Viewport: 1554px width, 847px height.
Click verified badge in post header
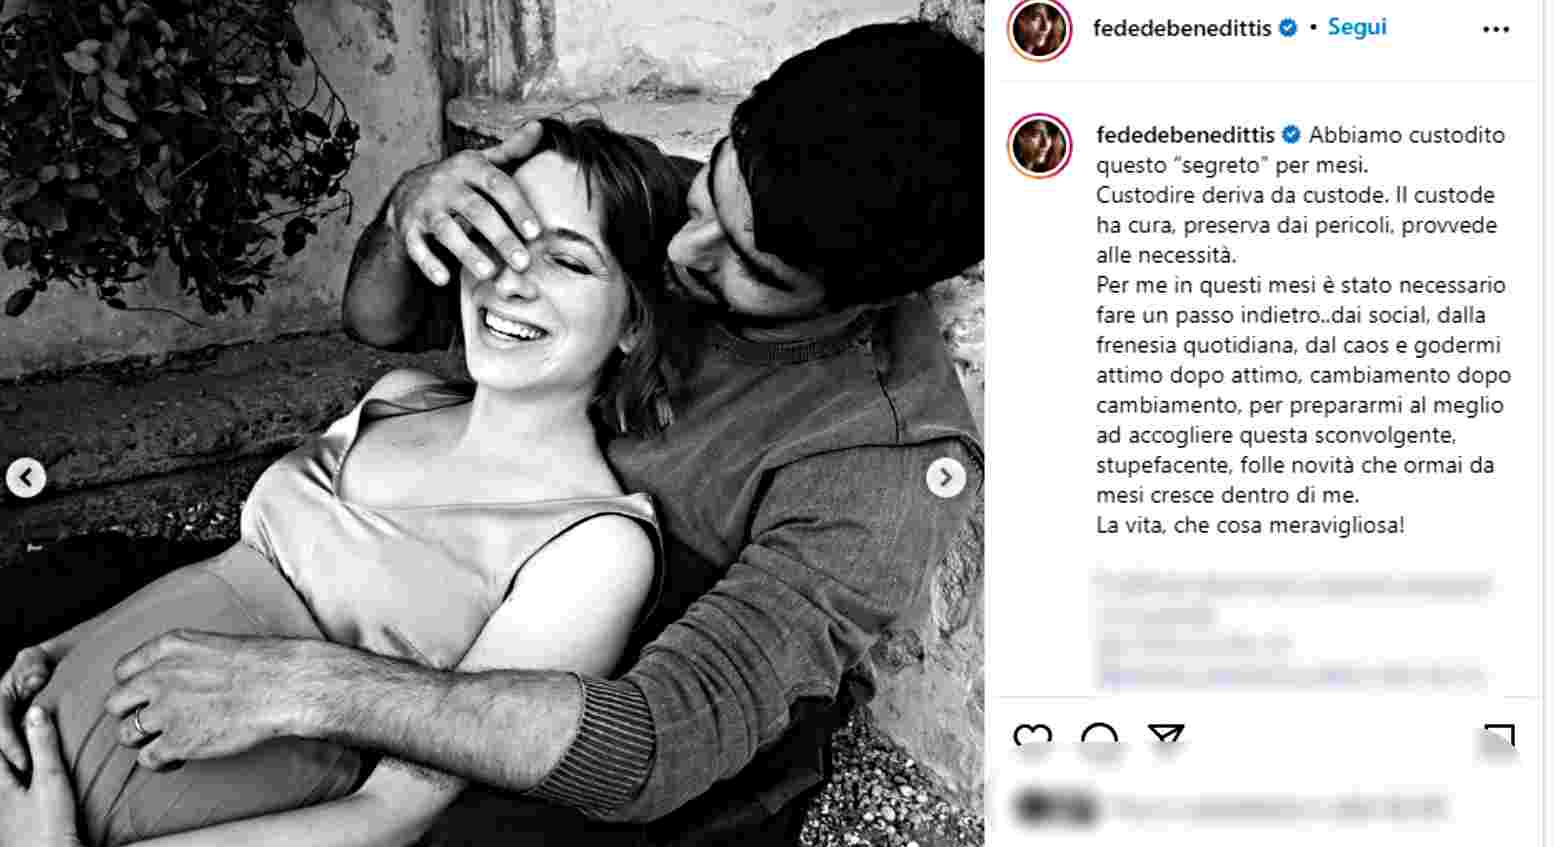[1288, 28]
